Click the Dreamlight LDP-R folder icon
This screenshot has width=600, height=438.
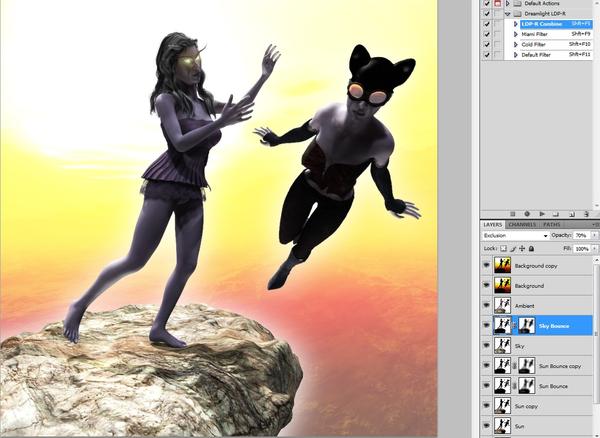pyautogui.click(x=517, y=14)
